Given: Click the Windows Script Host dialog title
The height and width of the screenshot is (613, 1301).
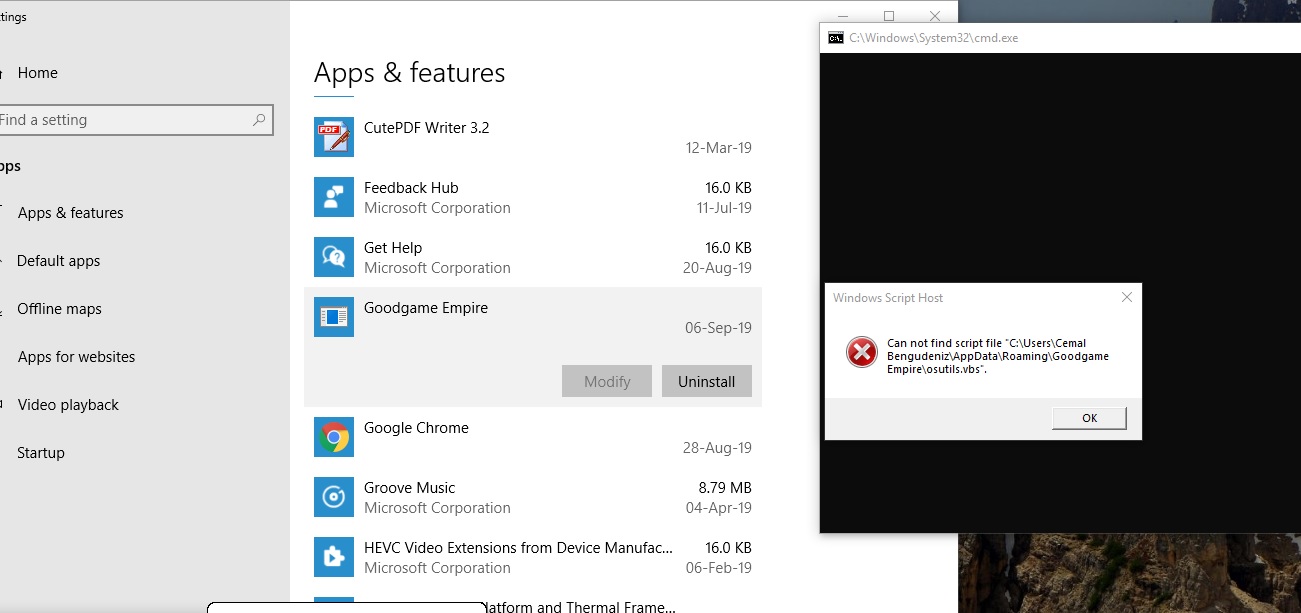Looking at the screenshot, I should (888, 298).
